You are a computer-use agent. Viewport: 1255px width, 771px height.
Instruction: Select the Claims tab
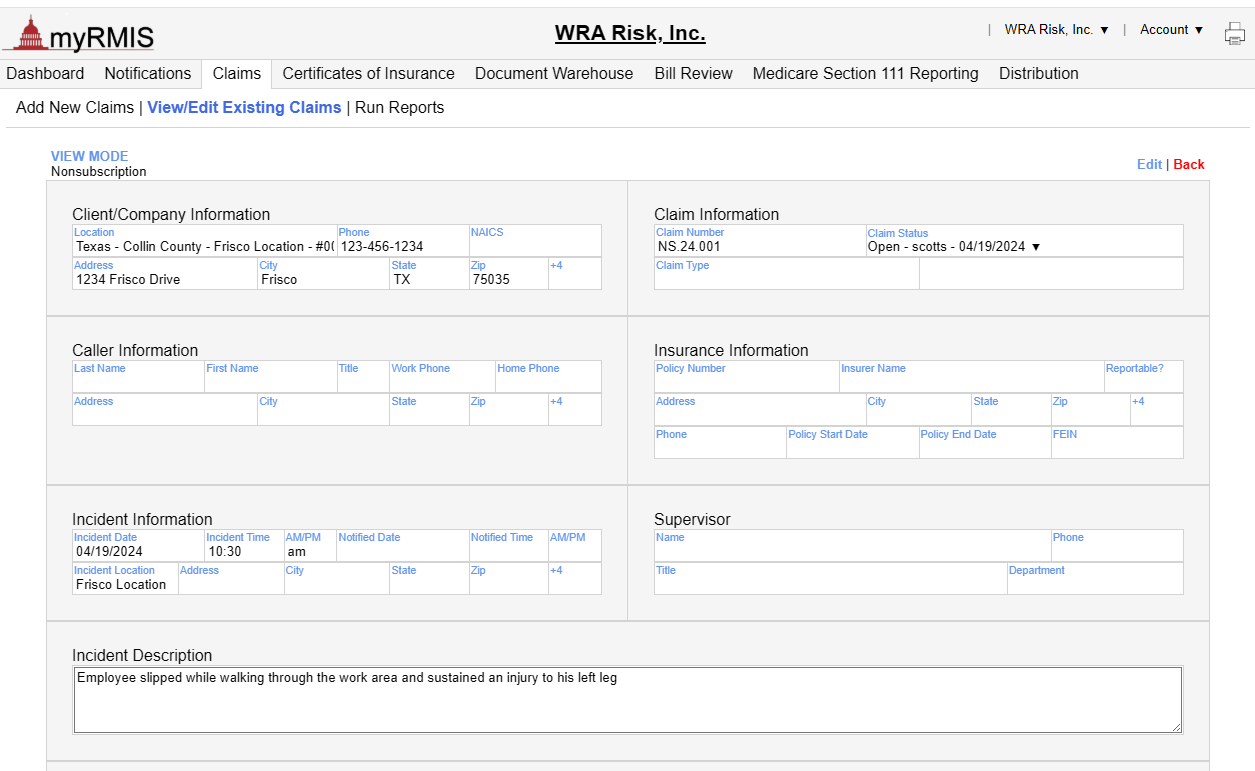pyautogui.click(x=237, y=74)
